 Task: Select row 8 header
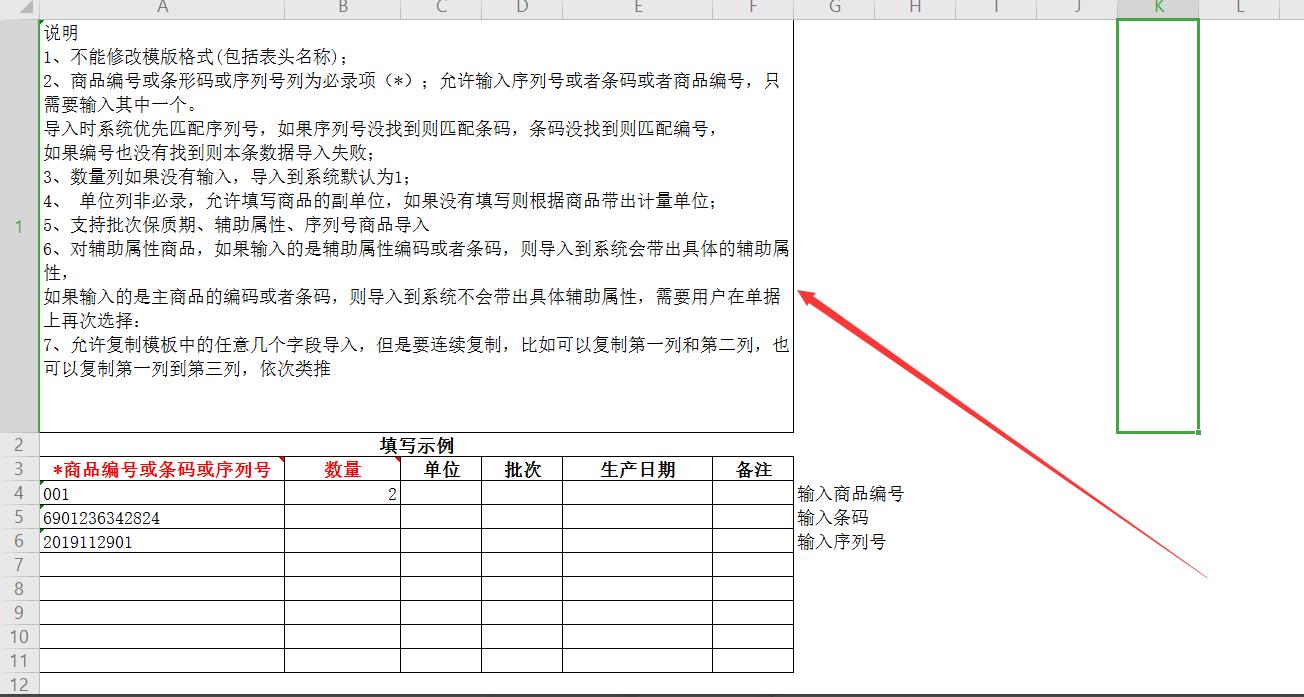[19, 589]
